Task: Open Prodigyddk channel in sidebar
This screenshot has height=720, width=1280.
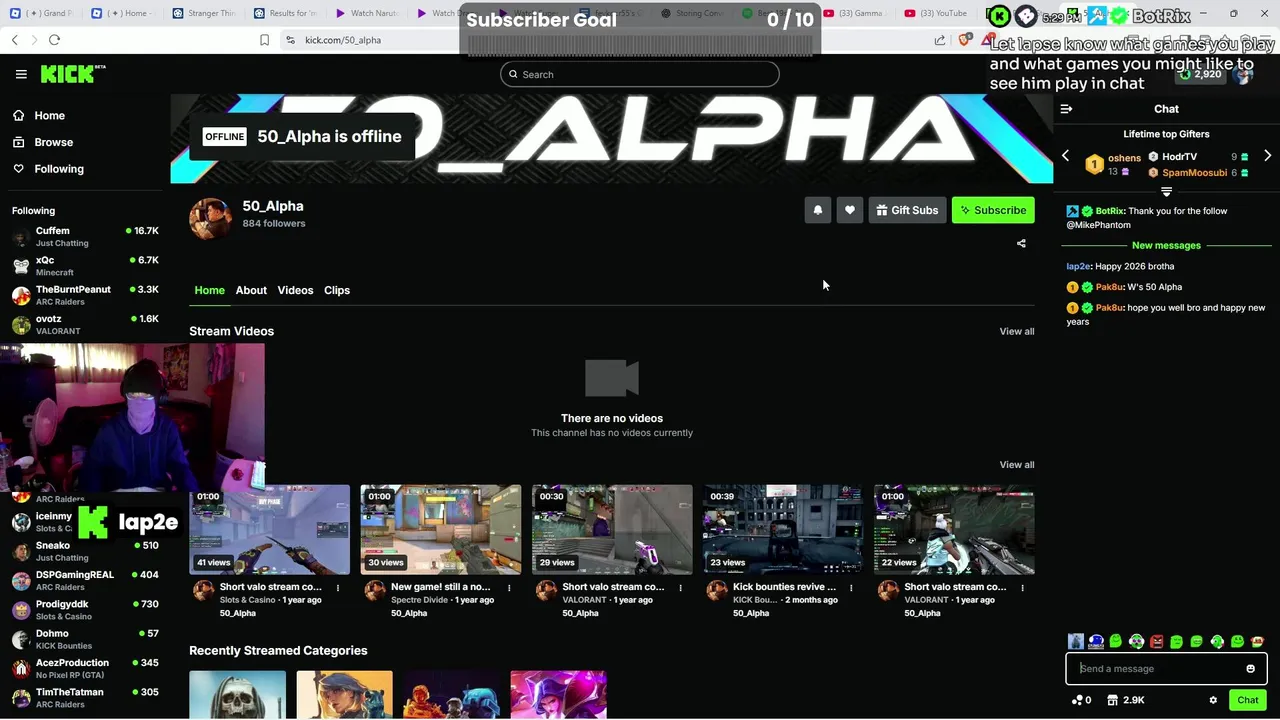Action: point(85,609)
